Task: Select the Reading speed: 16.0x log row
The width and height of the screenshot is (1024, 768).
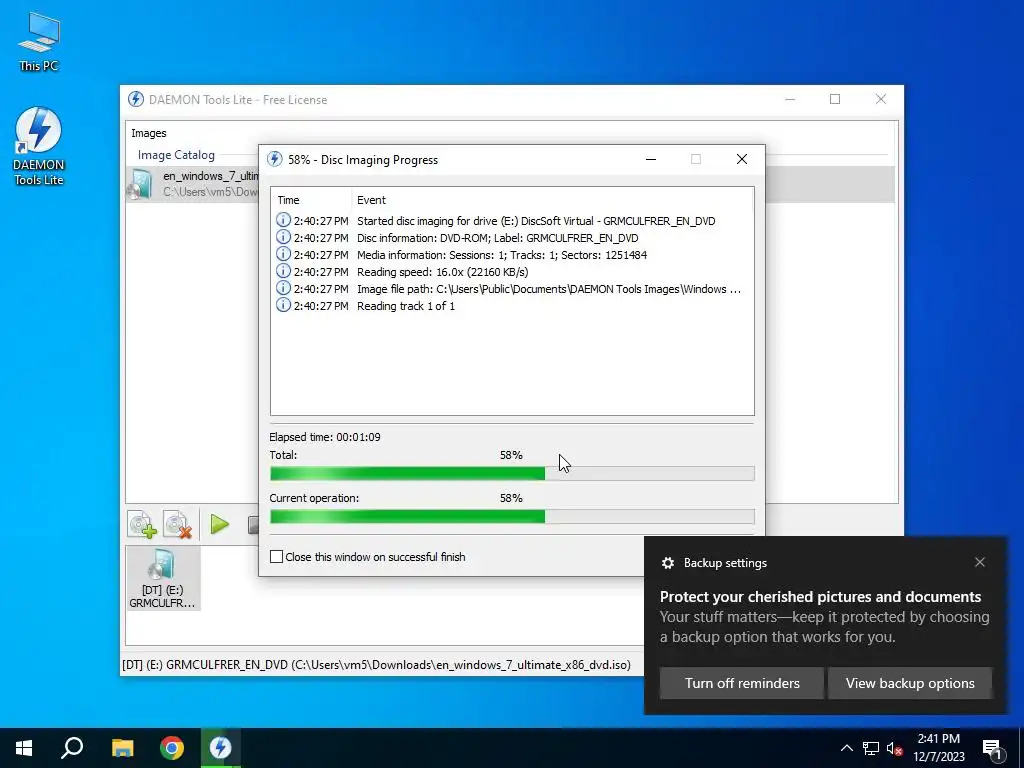Action: tap(512, 272)
